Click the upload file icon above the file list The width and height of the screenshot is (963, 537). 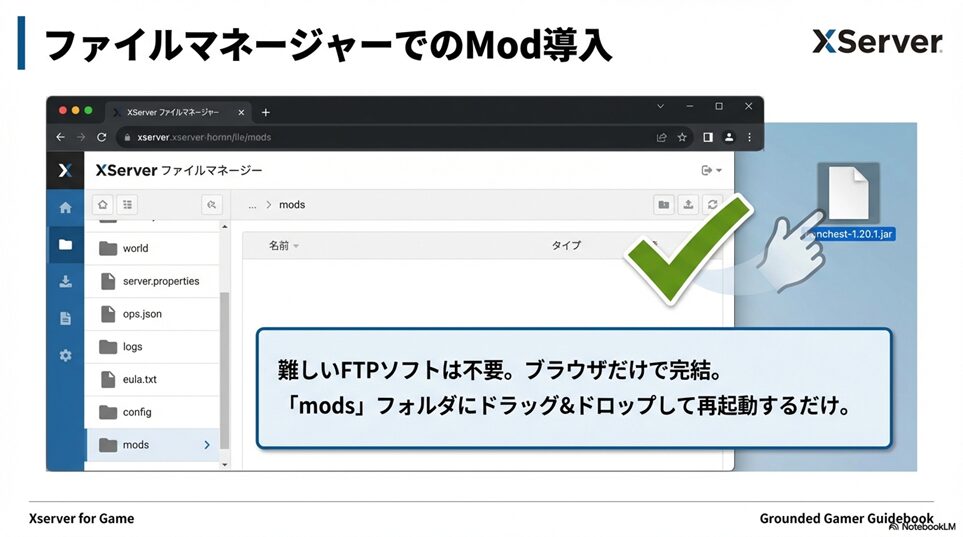point(688,204)
